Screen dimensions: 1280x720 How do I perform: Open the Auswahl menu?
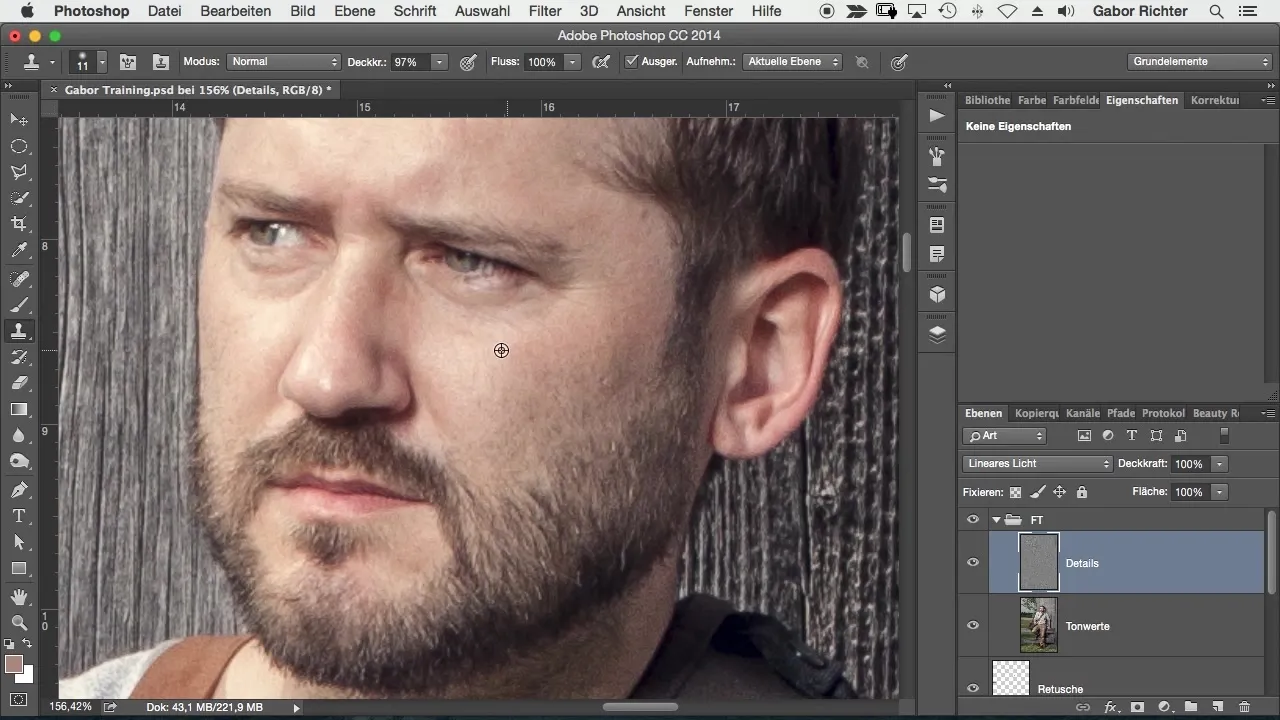point(482,11)
